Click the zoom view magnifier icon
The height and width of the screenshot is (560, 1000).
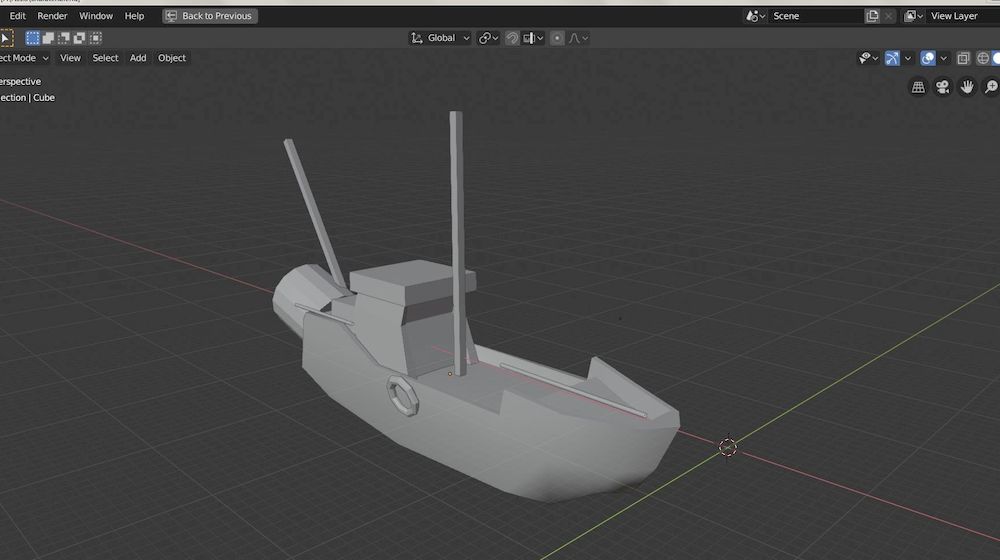[x=991, y=88]
